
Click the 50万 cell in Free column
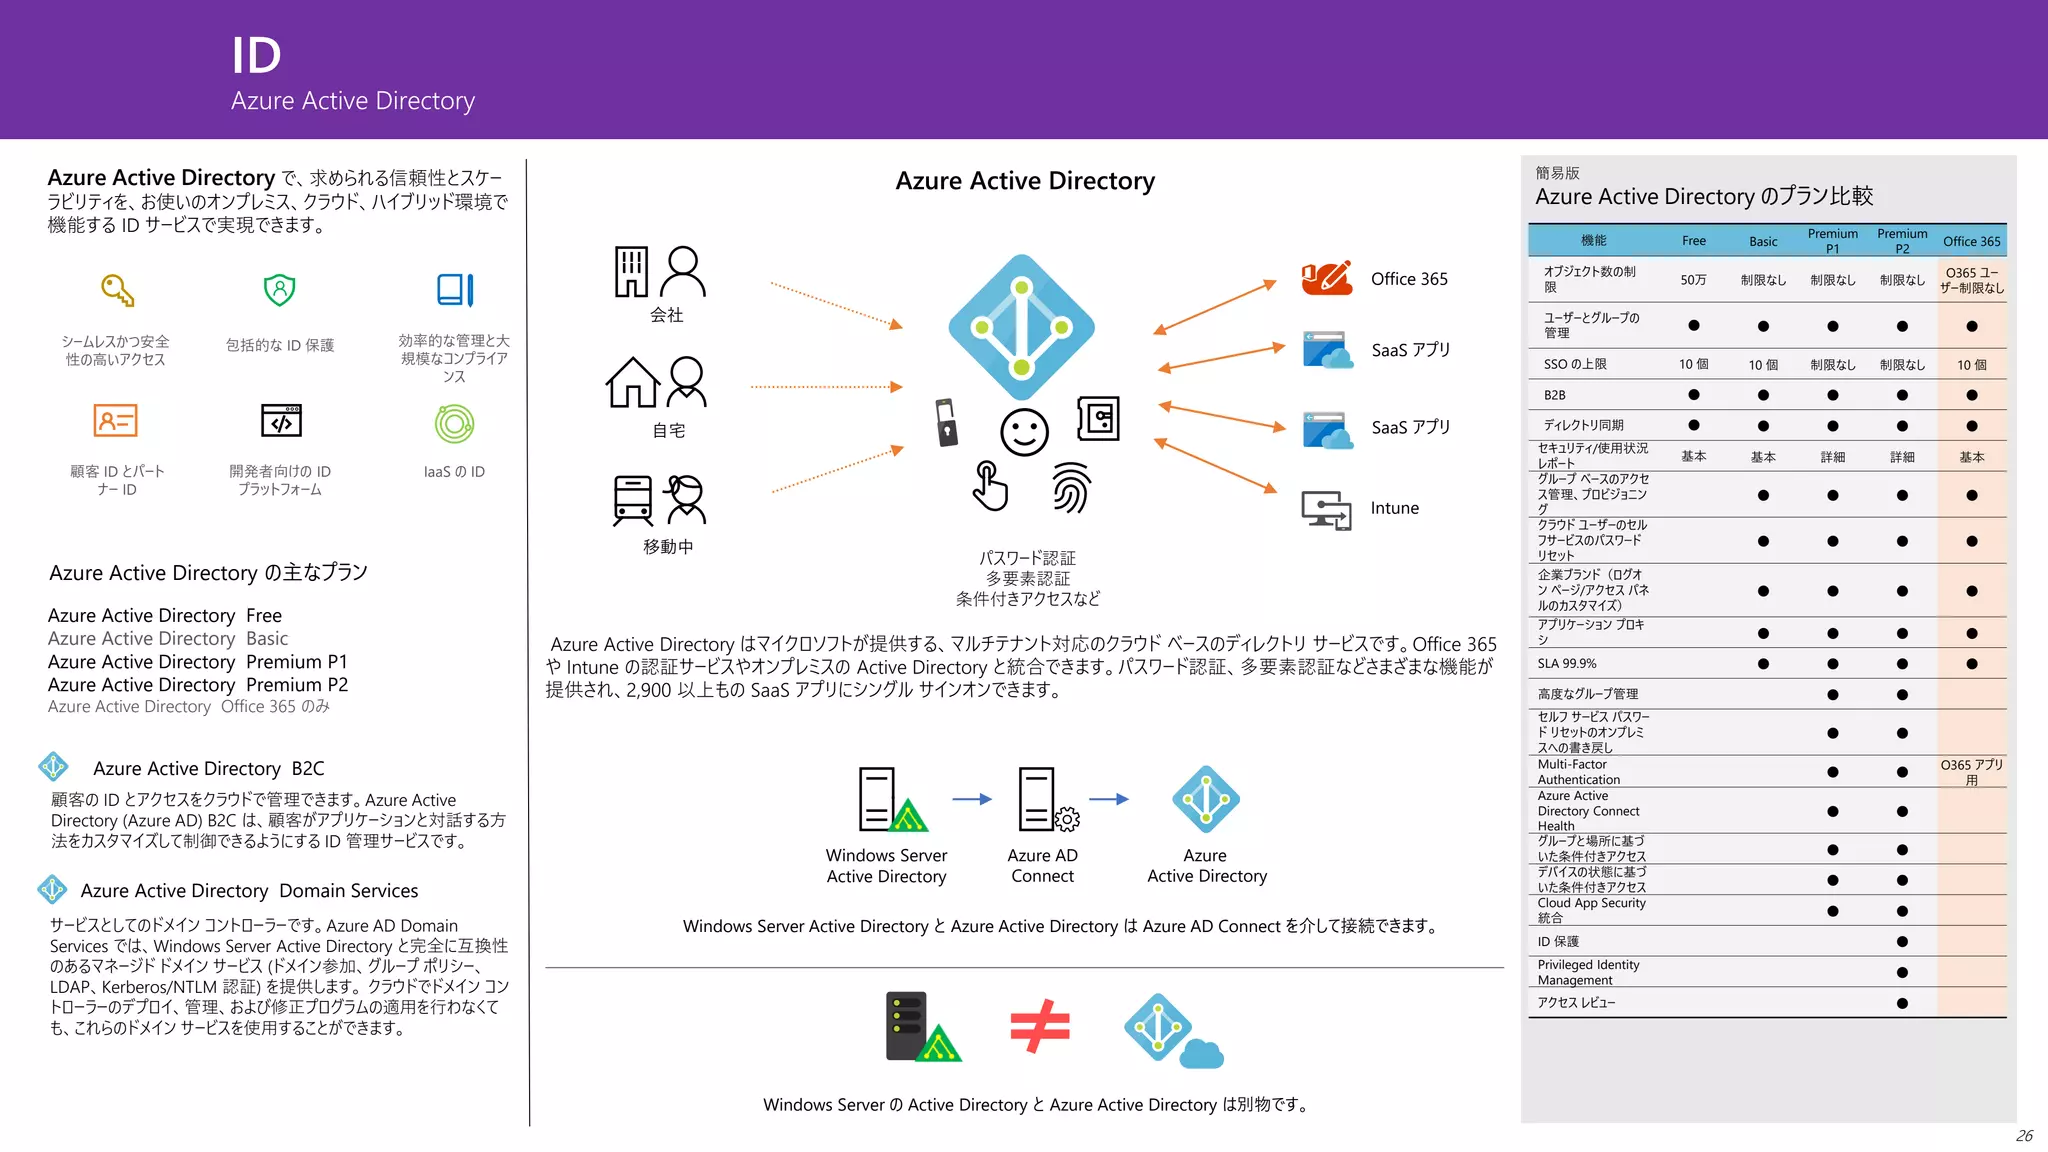(x=1693, y=280)
